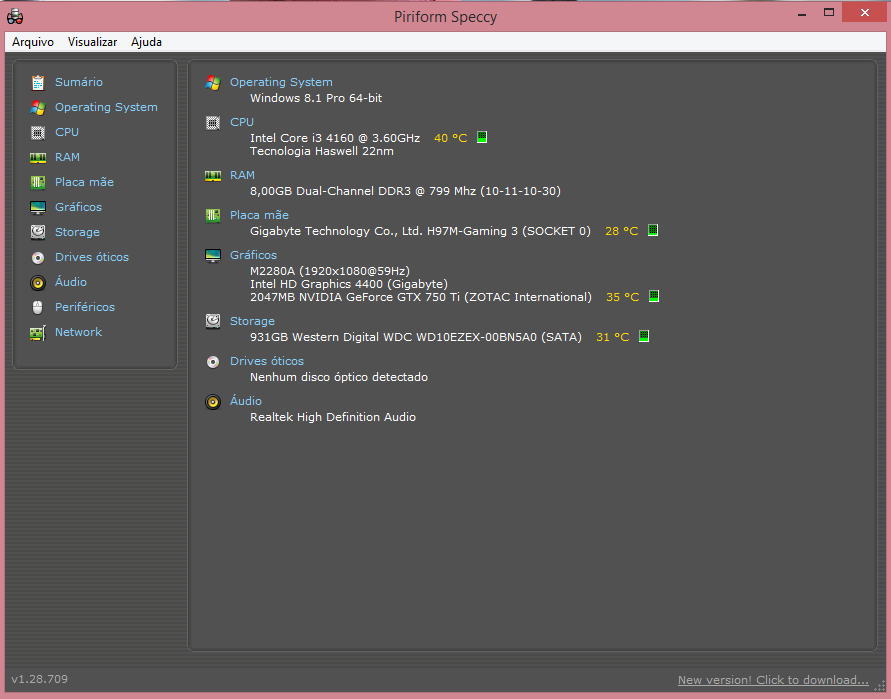Click the Periféricos mouse icon in sidebar
This screenshot has width=891, height=699.
pyautogui.click(x=38, y=307)
